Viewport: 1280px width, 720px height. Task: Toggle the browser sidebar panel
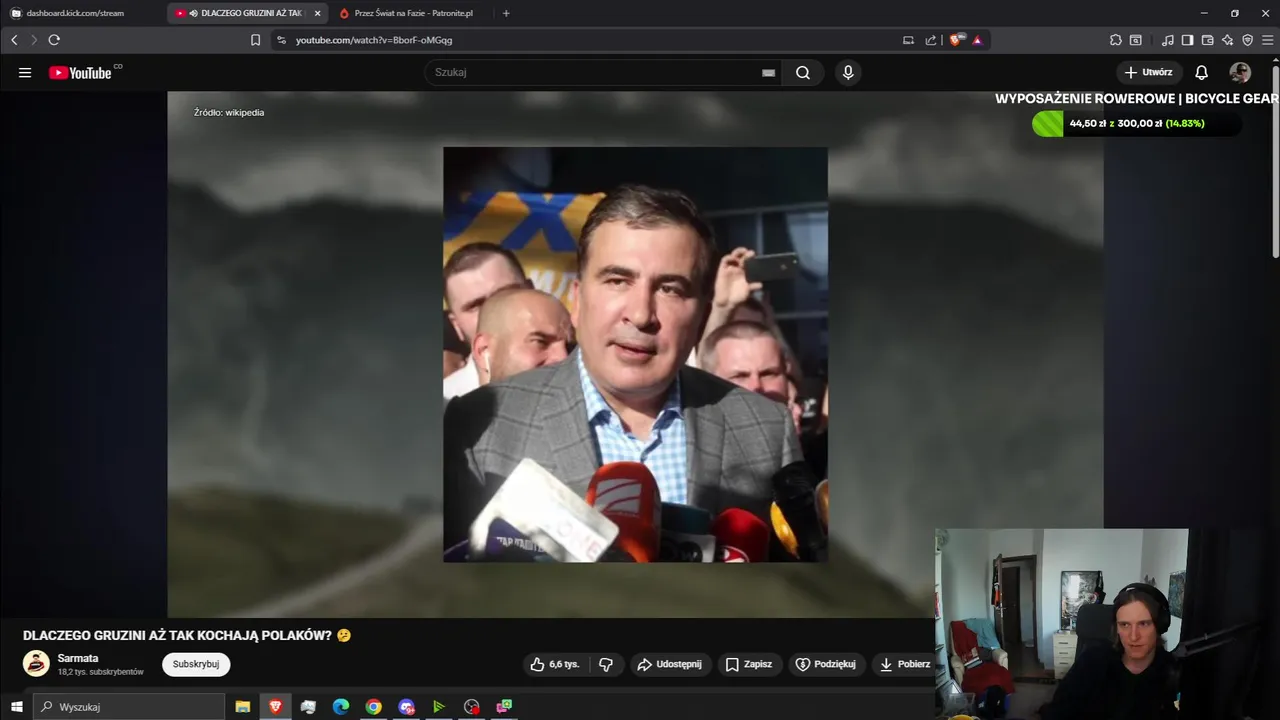point(1187,40)
